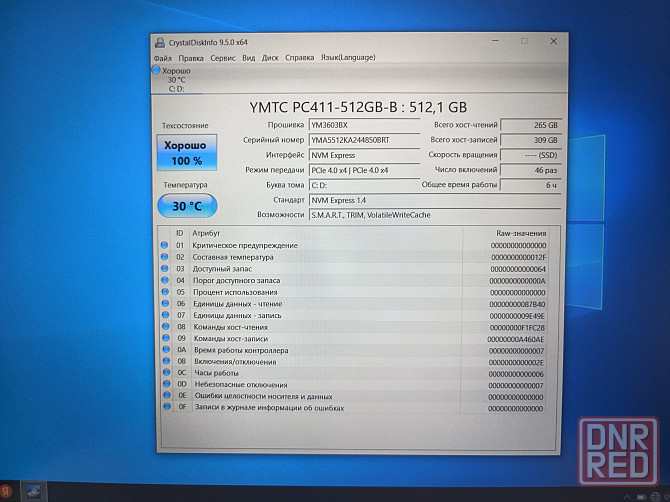
Task: Click raw value 0000000087B40
Action: (x=517, y=304)
